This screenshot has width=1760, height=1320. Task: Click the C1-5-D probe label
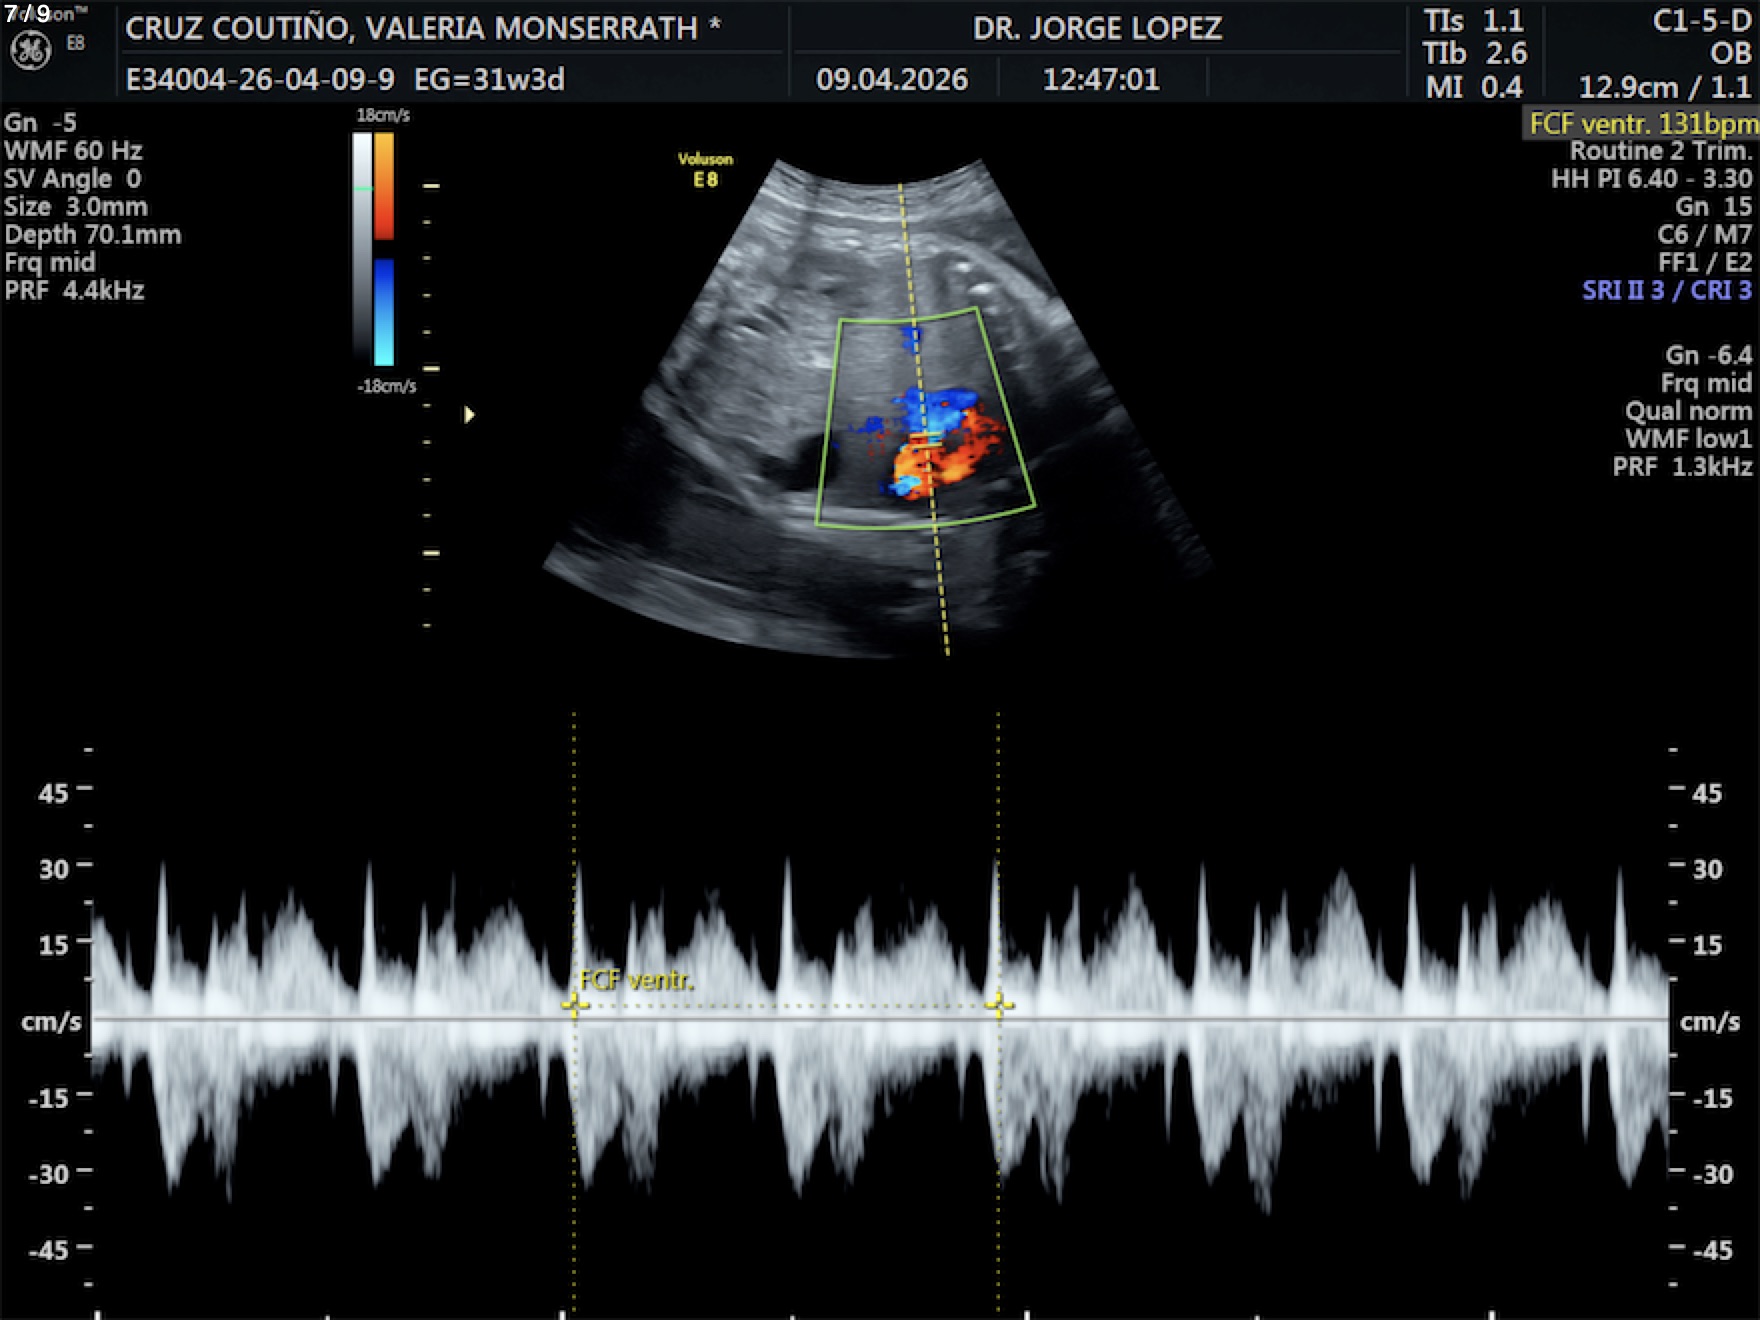click(x=1701, y=21)
